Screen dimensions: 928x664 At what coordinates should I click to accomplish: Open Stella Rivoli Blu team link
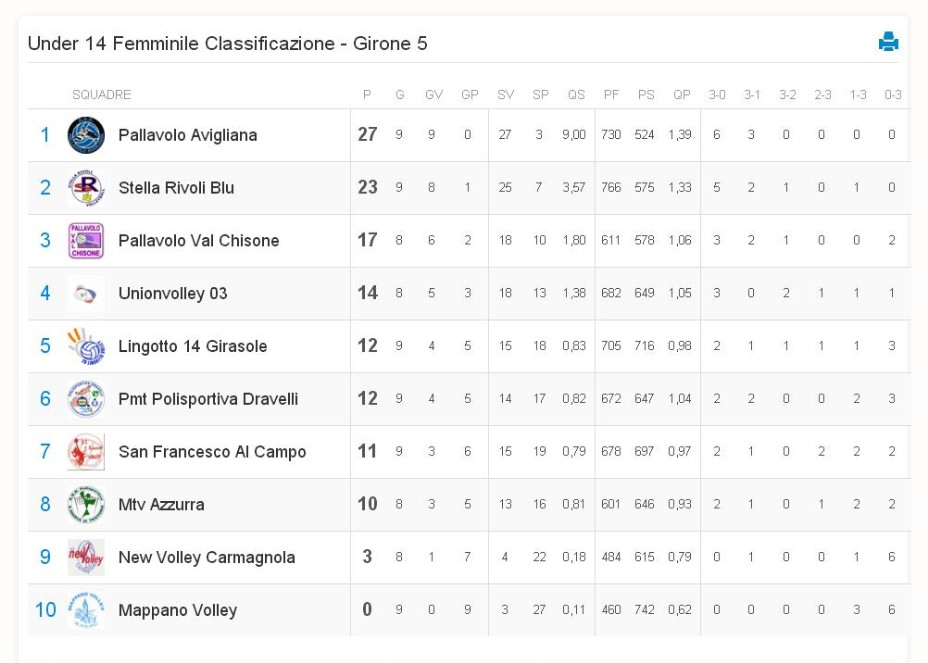coord(176,188)
